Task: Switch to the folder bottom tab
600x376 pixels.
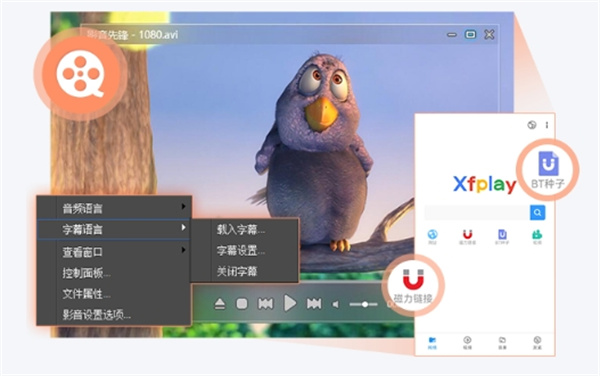Action: tap(502, 343)
